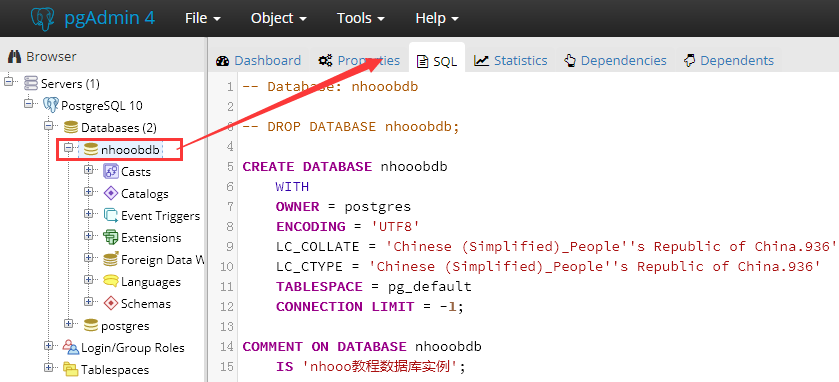Viewport: 839px width, 382px height.
Task: Click the Catalogs diamond icon
Action: (x=110, y=193)
